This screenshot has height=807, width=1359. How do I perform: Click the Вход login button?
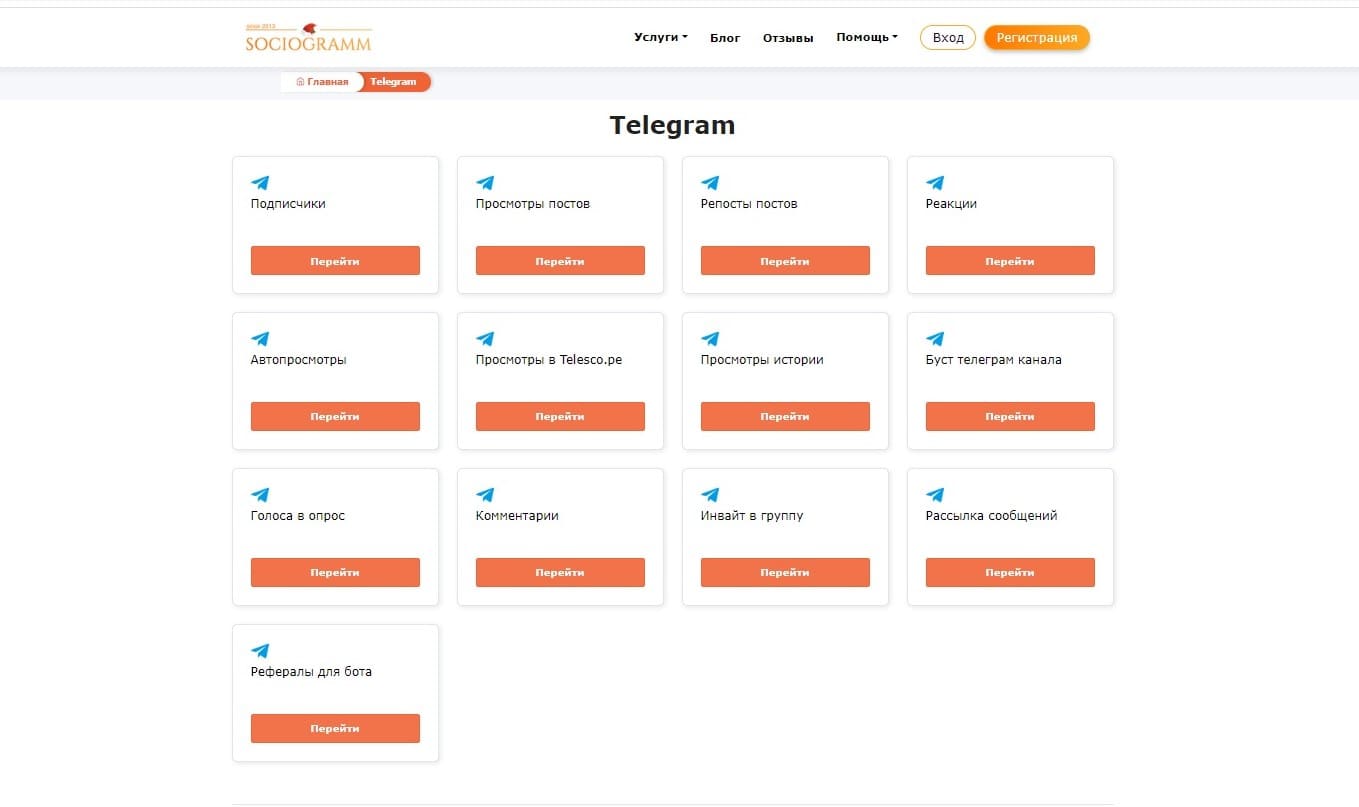pyautogui.click(x=948, y=38)
